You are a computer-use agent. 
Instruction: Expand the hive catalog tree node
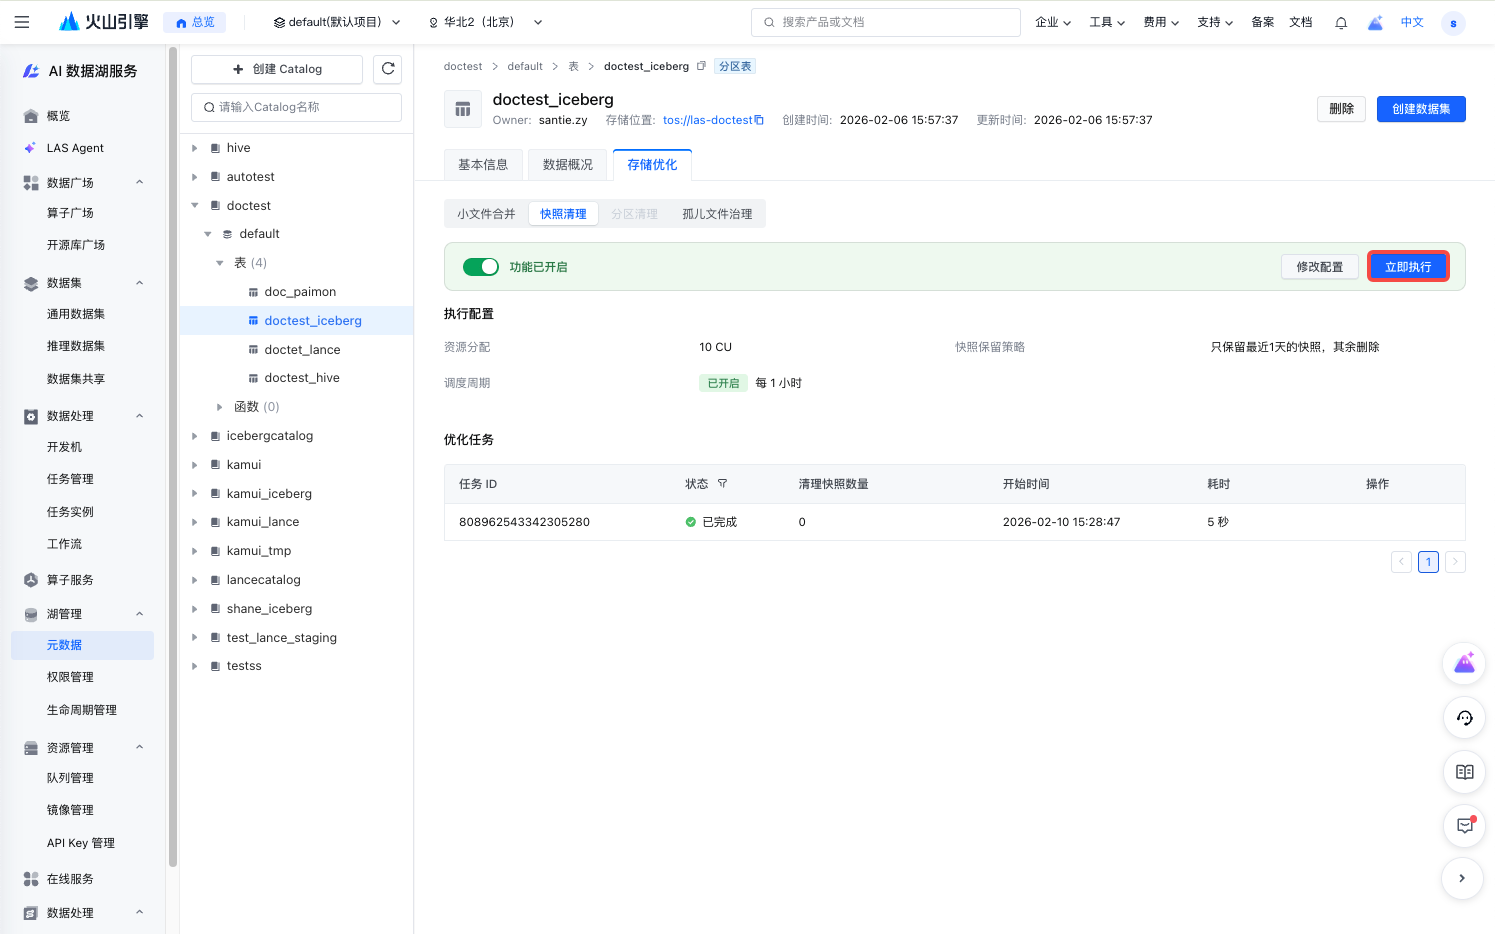[x=195, y=148]
